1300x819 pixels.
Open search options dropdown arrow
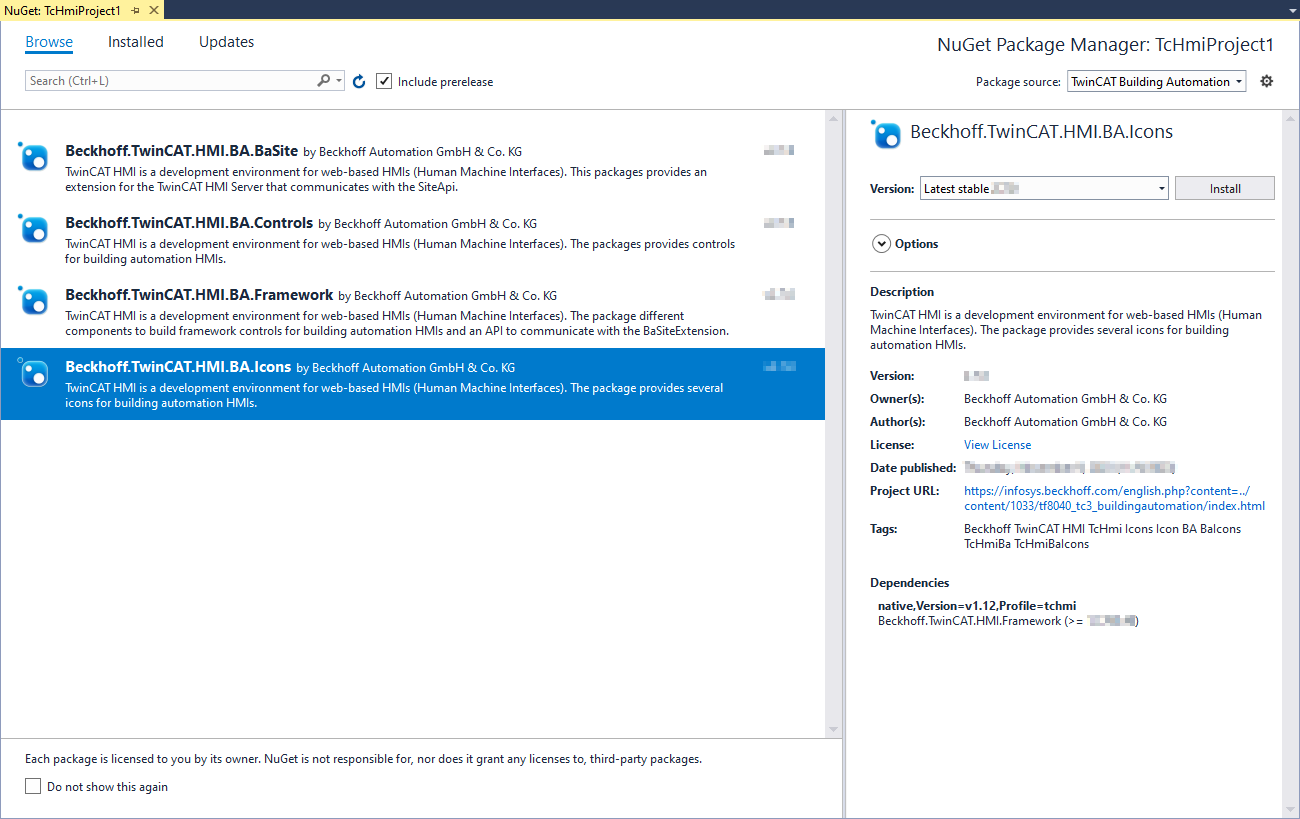click(340, 81)
